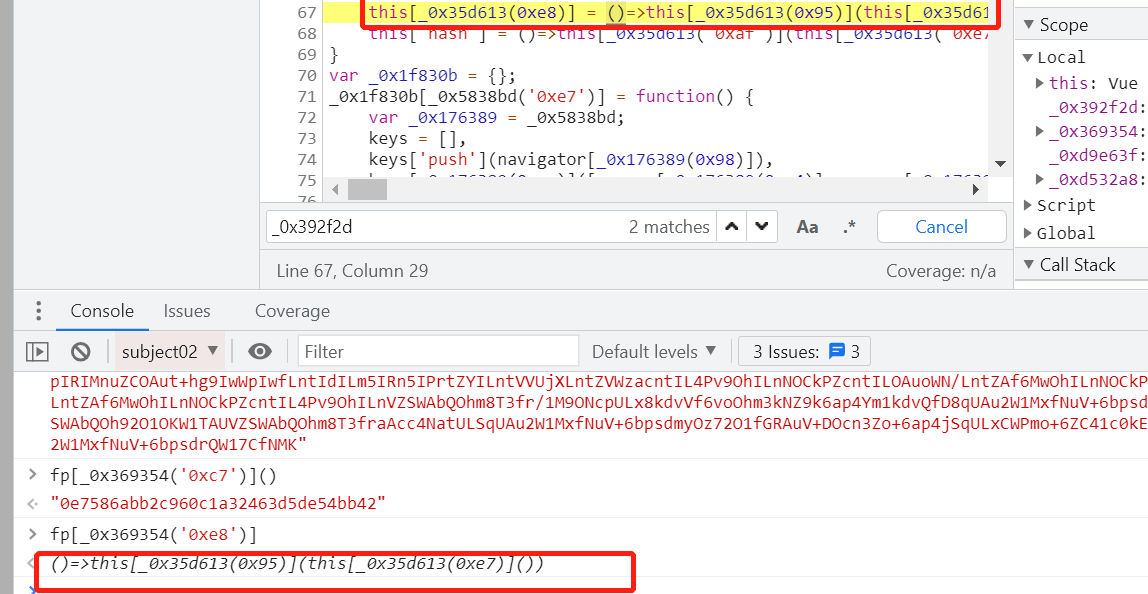This screenshot has height=594, width=1148.
Task: Clear the console output
Action: click(x=81, y=352)
